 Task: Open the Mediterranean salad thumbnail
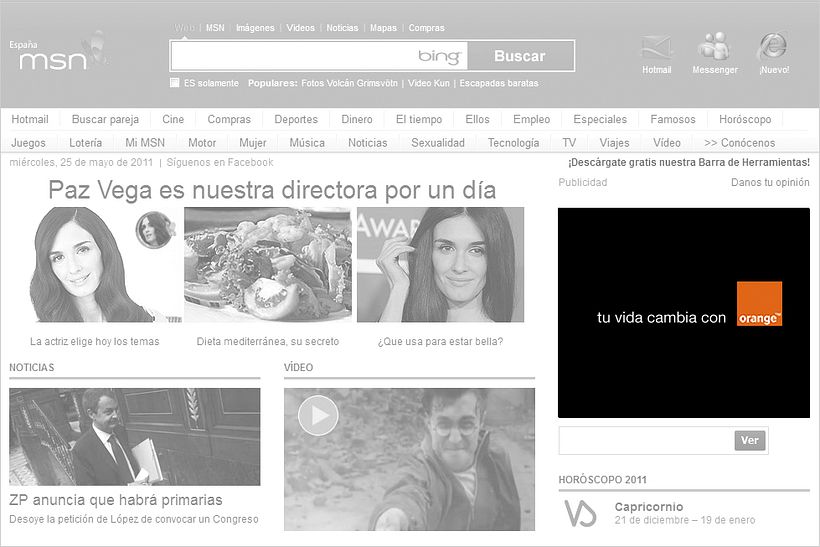click(x=268, y=265)
